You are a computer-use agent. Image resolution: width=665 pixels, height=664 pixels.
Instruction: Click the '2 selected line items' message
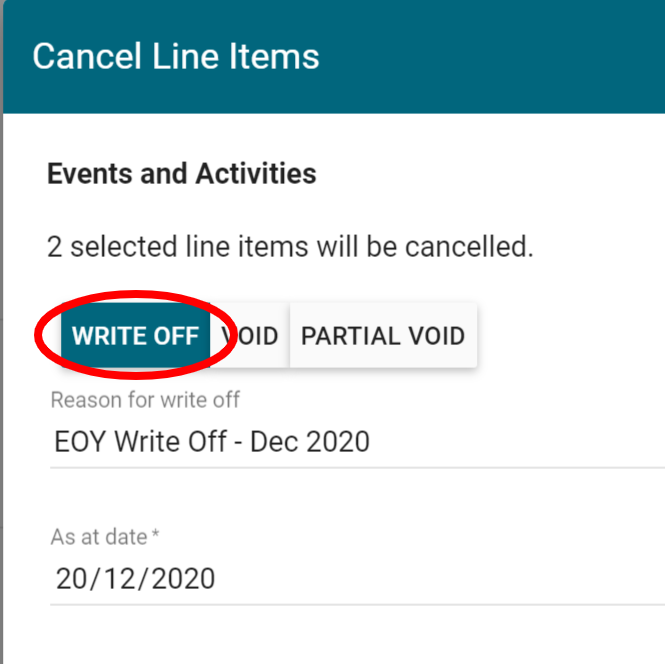point(290,246)
